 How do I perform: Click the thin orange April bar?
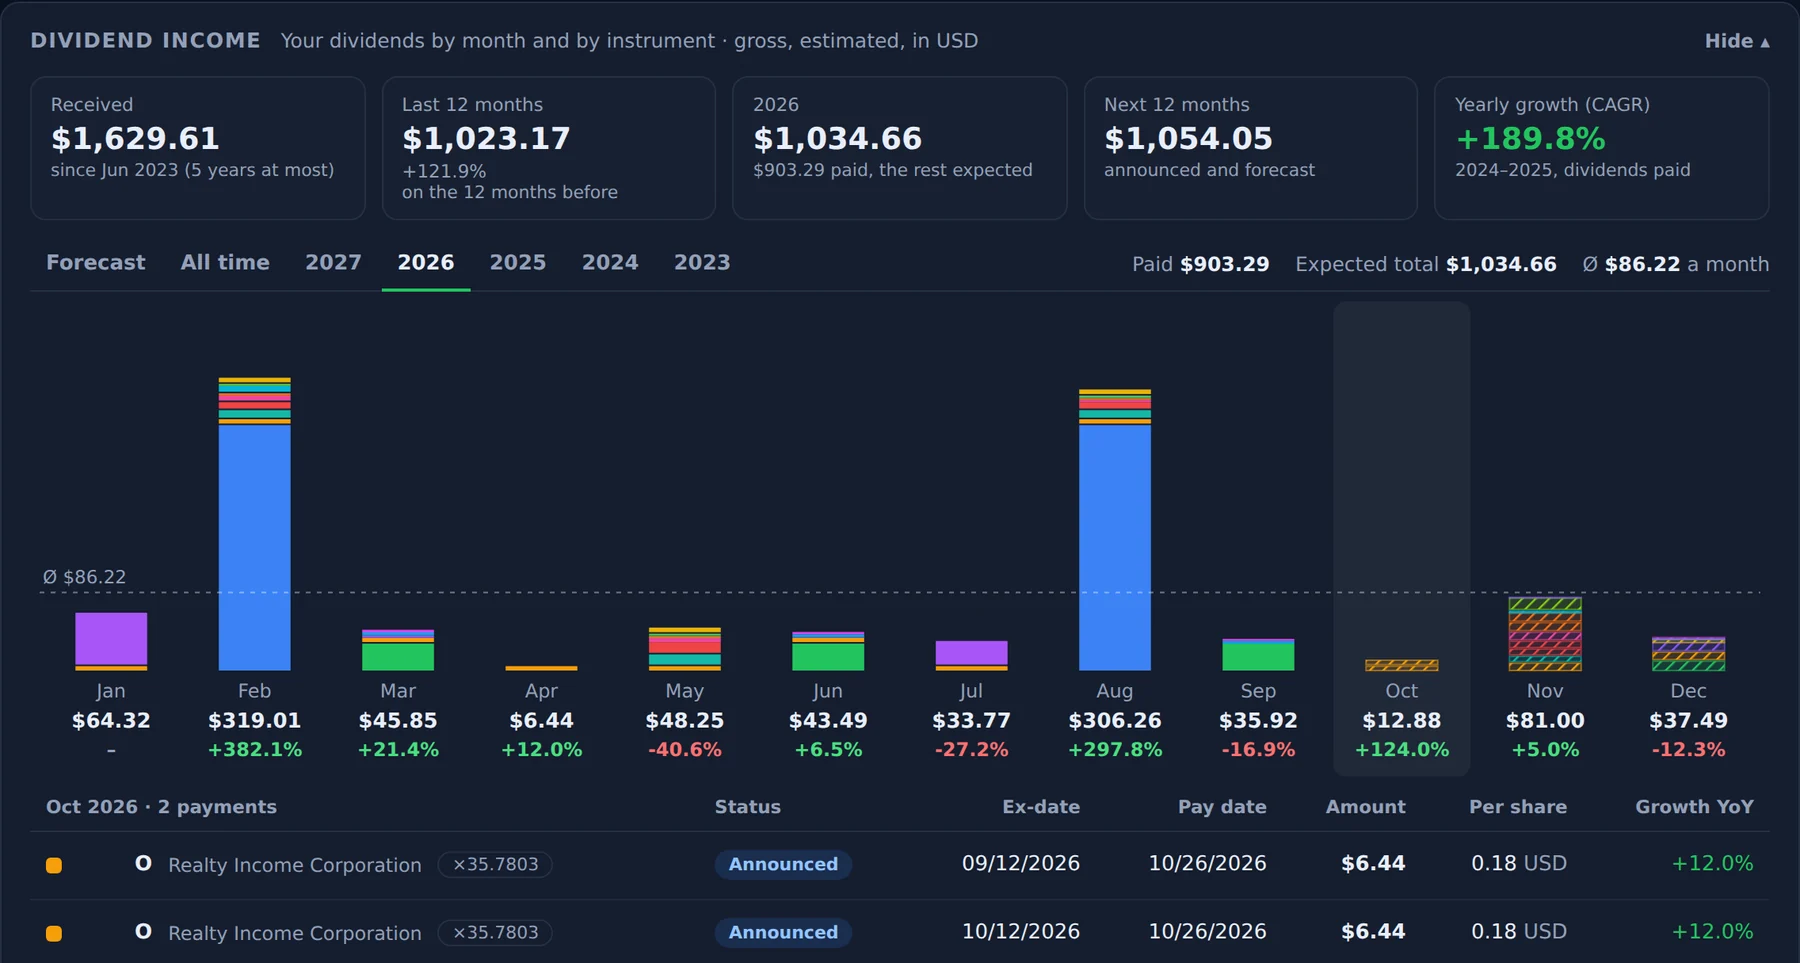pyautogui.click(x=541, y=668)
